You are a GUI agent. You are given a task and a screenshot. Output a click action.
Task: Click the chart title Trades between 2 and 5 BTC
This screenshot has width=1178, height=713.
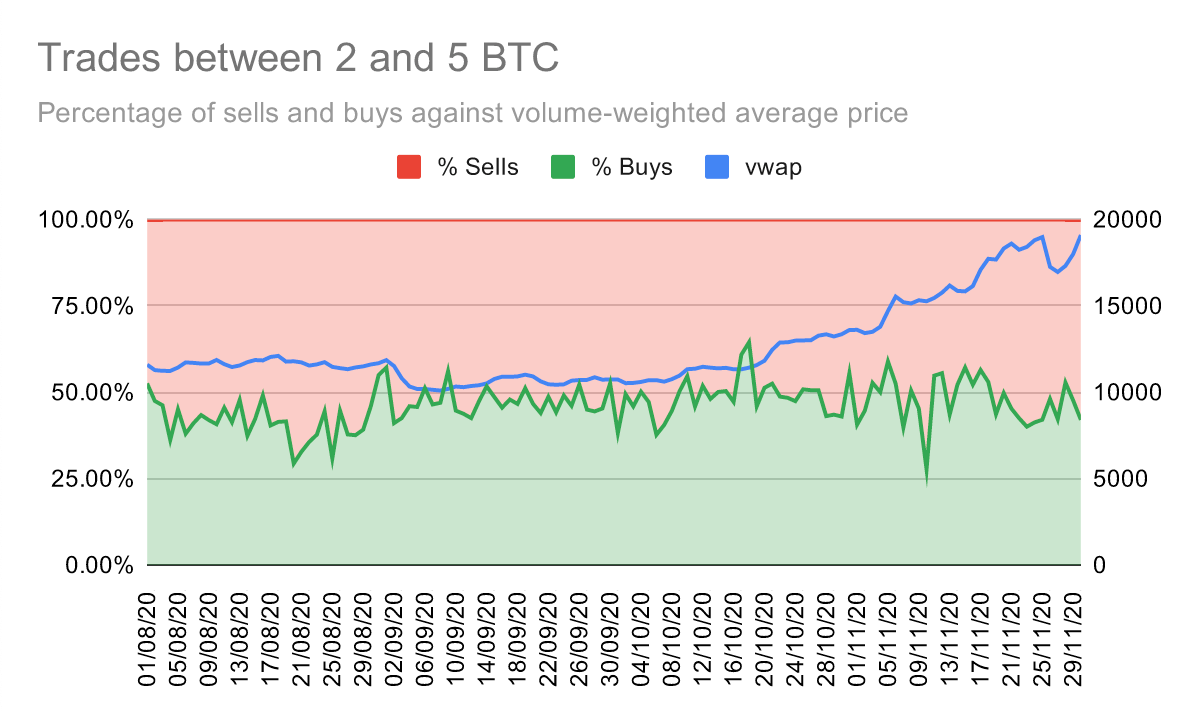point(298,58)
